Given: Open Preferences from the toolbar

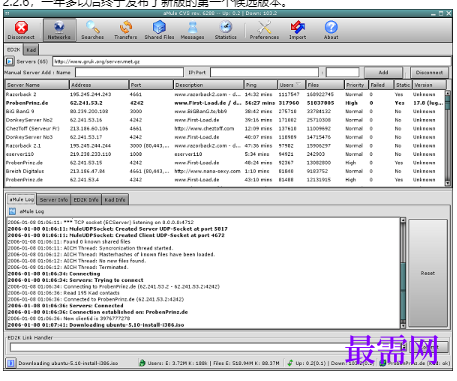Looking at the screenshot, I should [x=264, y=30].
